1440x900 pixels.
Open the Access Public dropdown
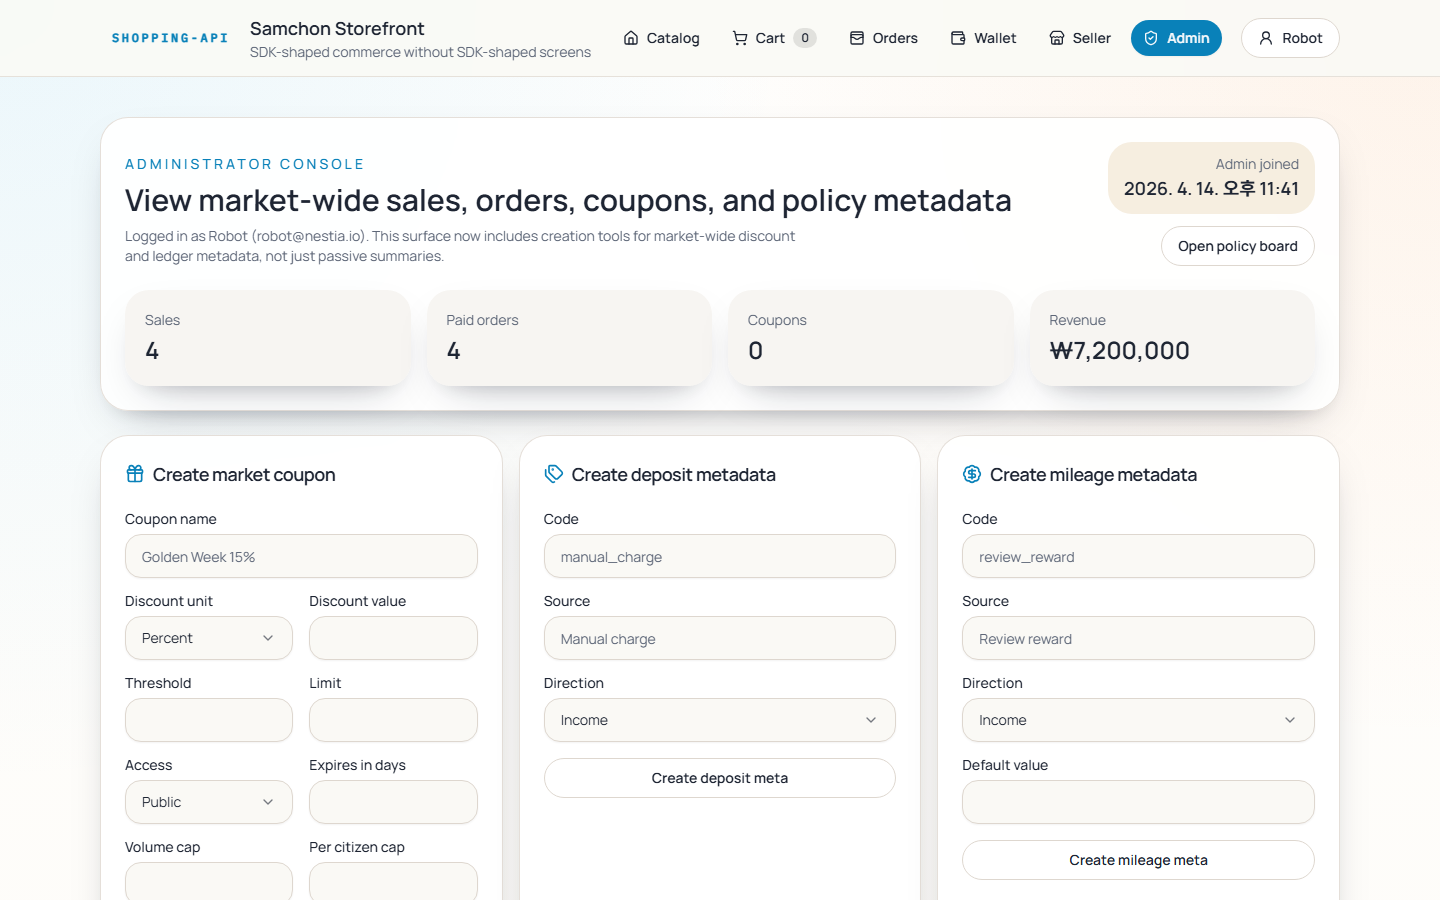tap(208, 802)
